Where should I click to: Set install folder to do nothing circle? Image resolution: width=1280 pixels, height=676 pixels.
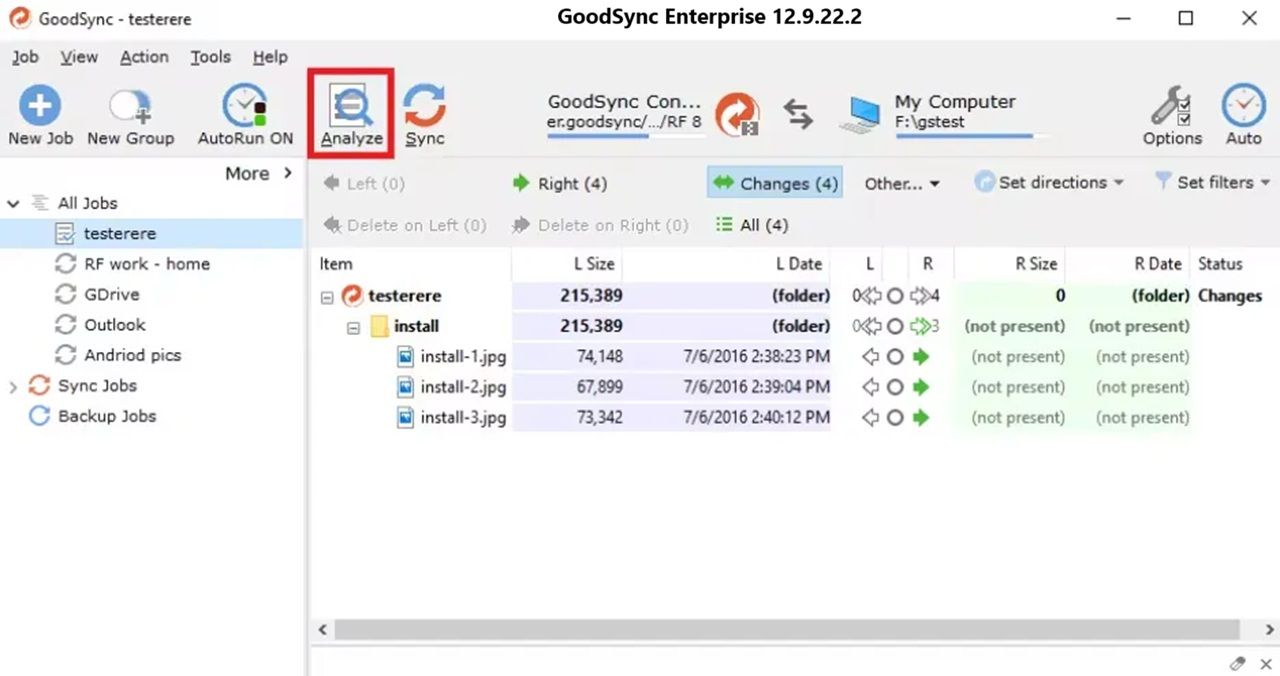(896, 326)
